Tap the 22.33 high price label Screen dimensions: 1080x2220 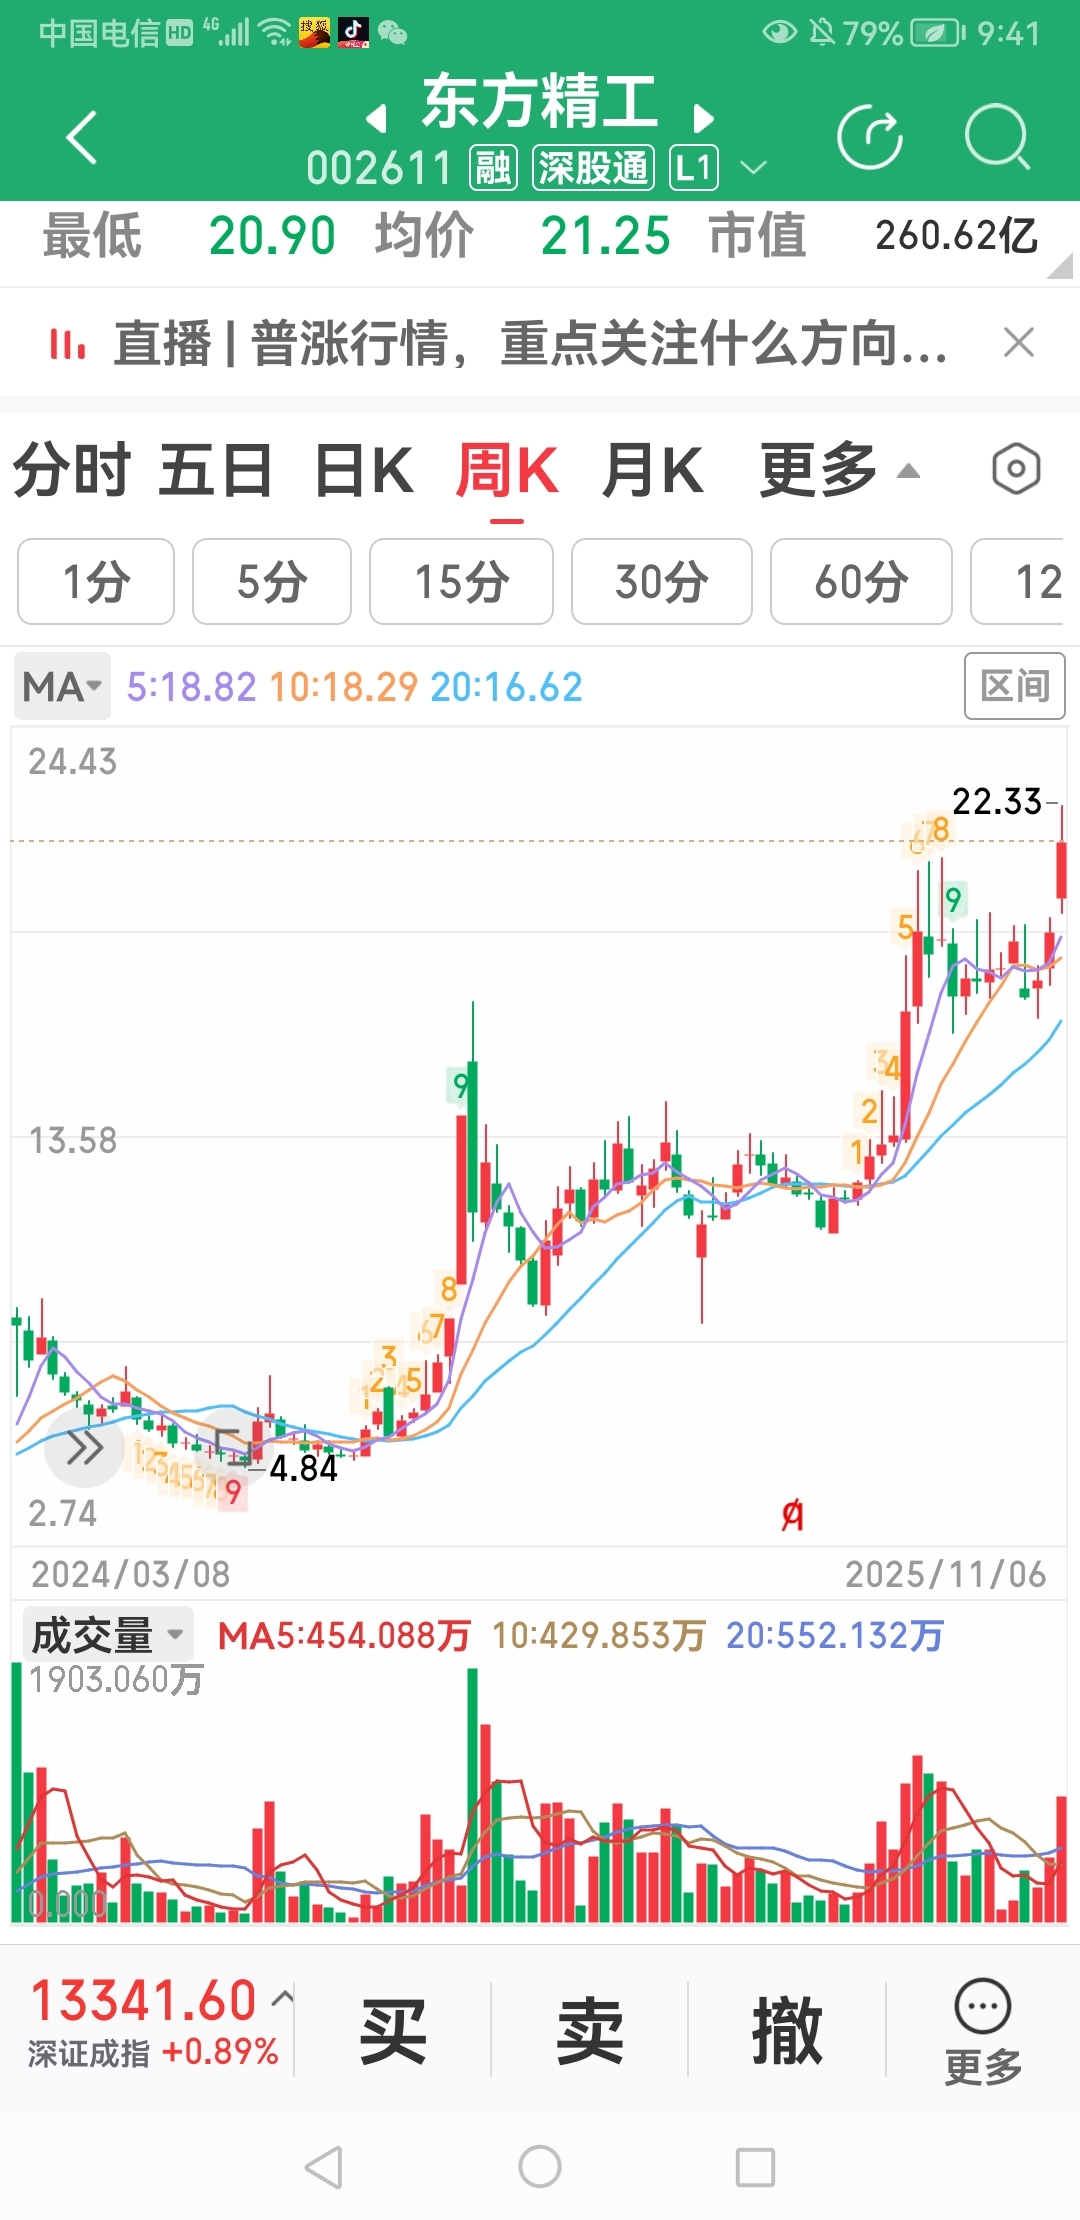(997, 802)
